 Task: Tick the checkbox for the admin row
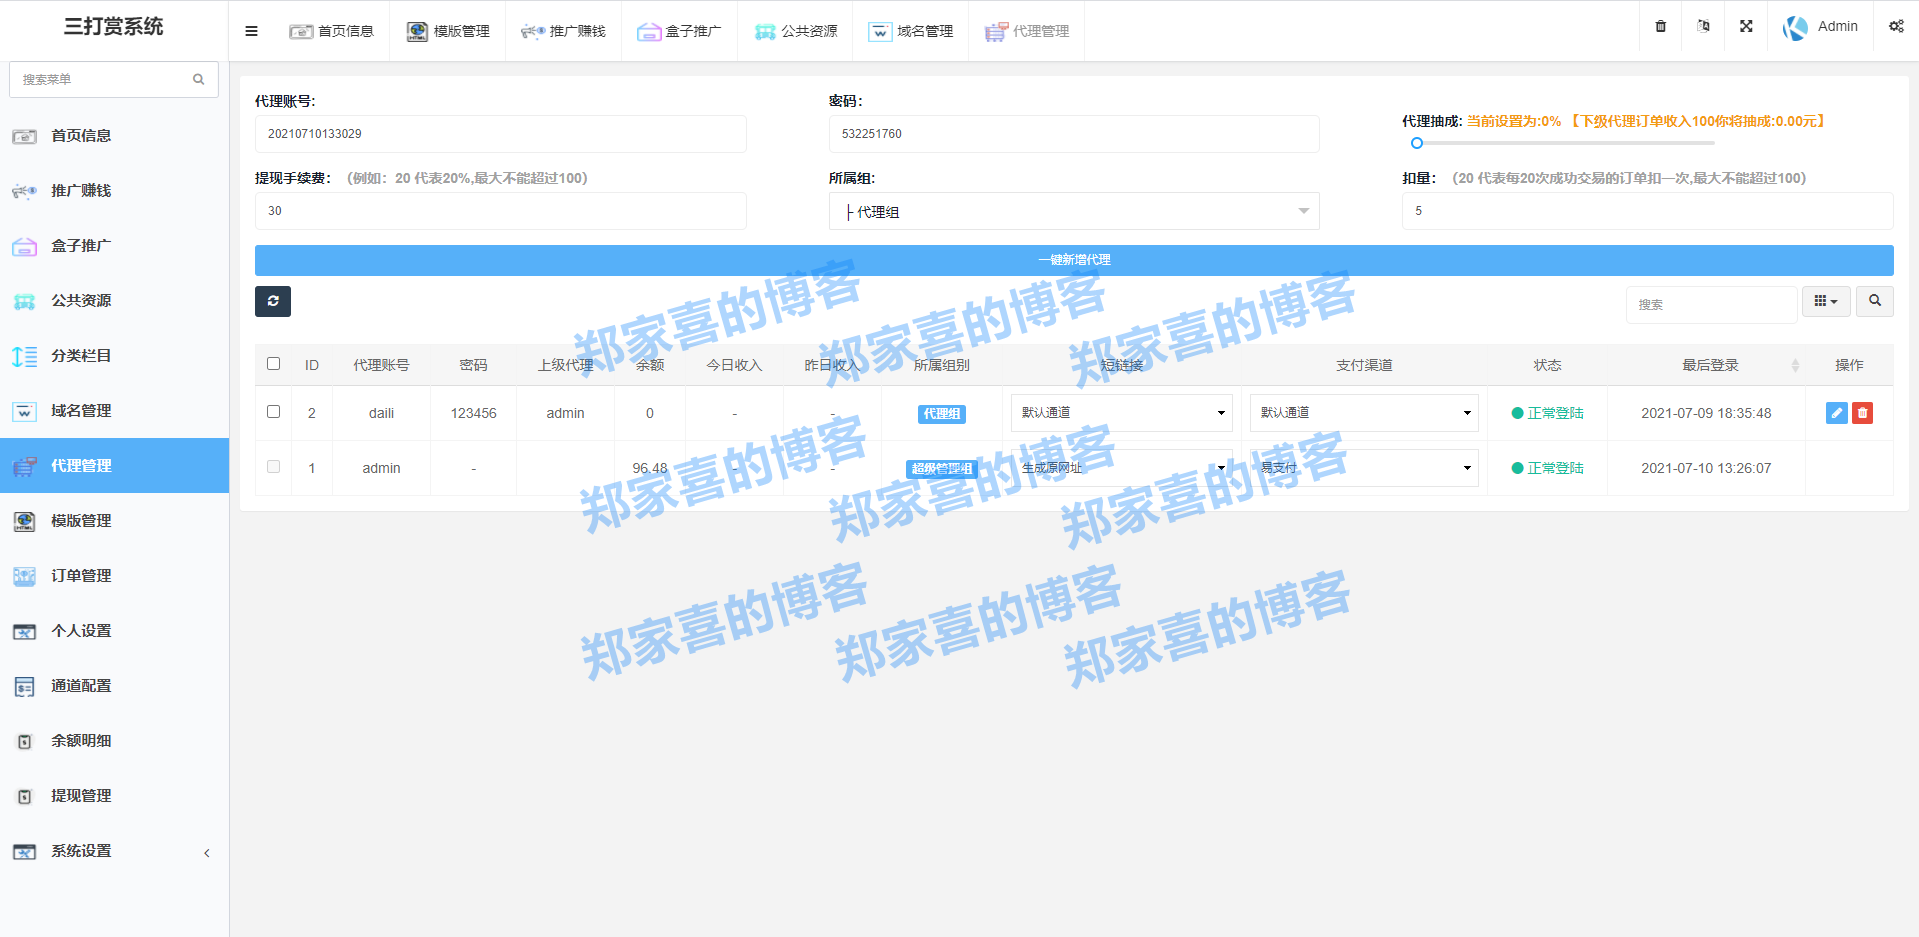tap(273, 467)
